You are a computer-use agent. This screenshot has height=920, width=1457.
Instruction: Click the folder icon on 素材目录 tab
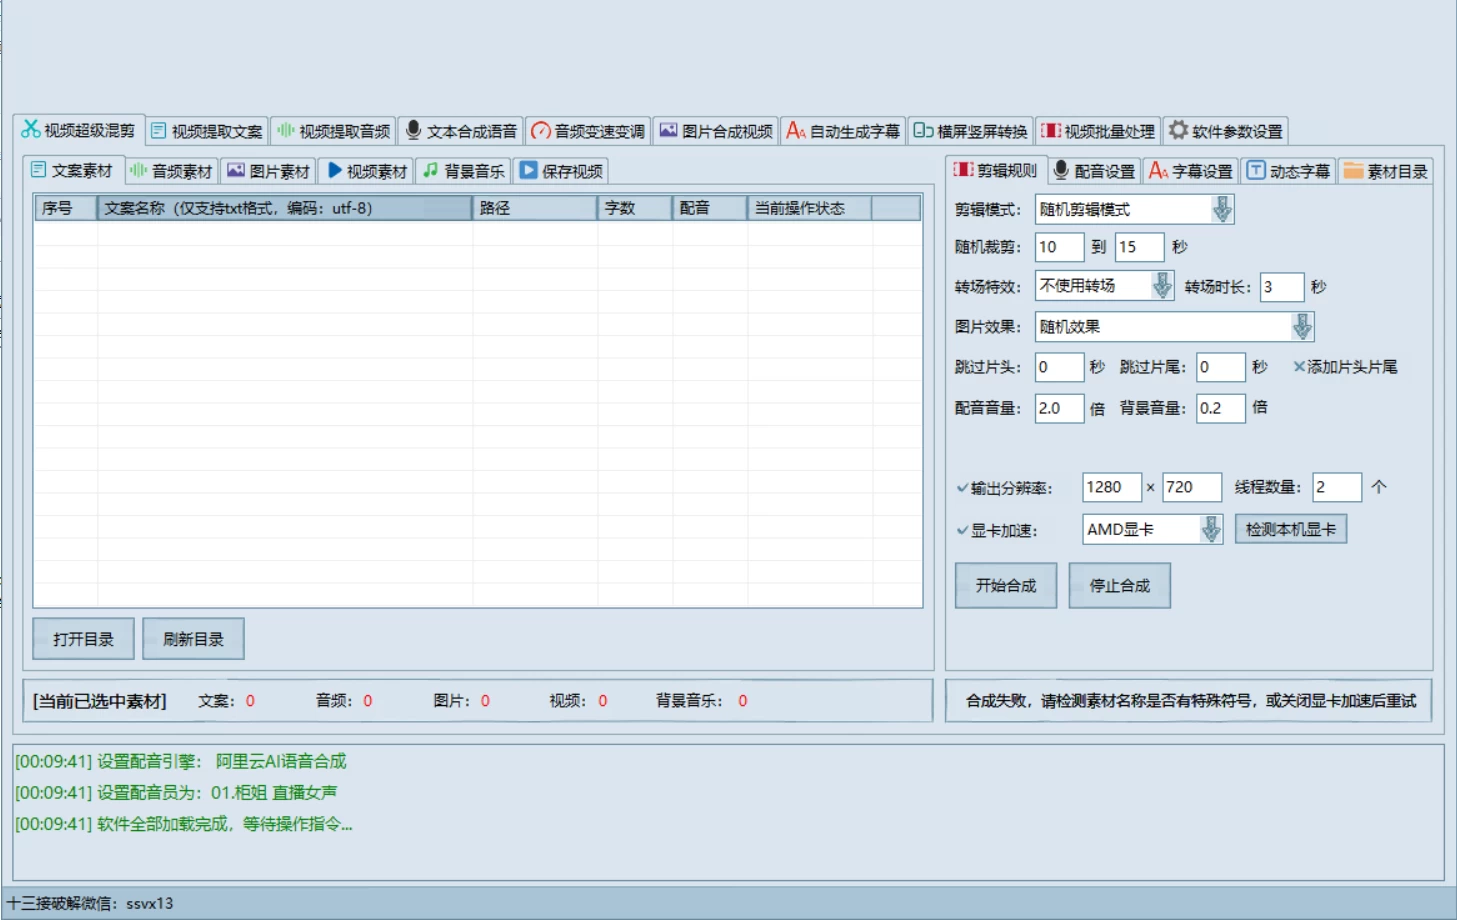pyautogui.click(x=1355, y=170)
